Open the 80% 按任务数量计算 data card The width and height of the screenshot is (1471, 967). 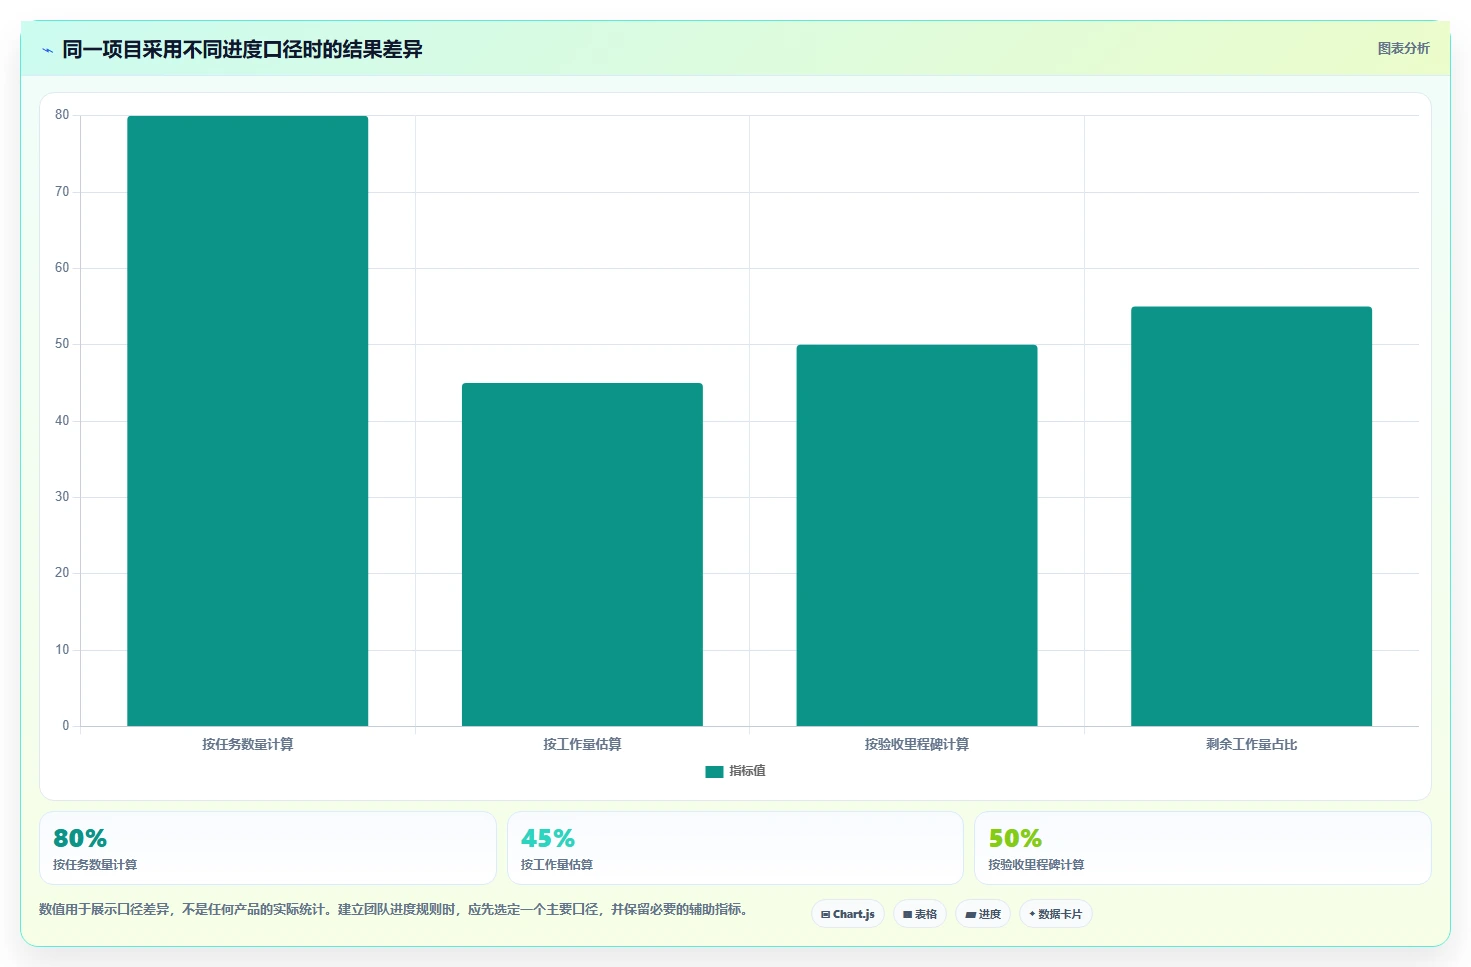point(267,848)
